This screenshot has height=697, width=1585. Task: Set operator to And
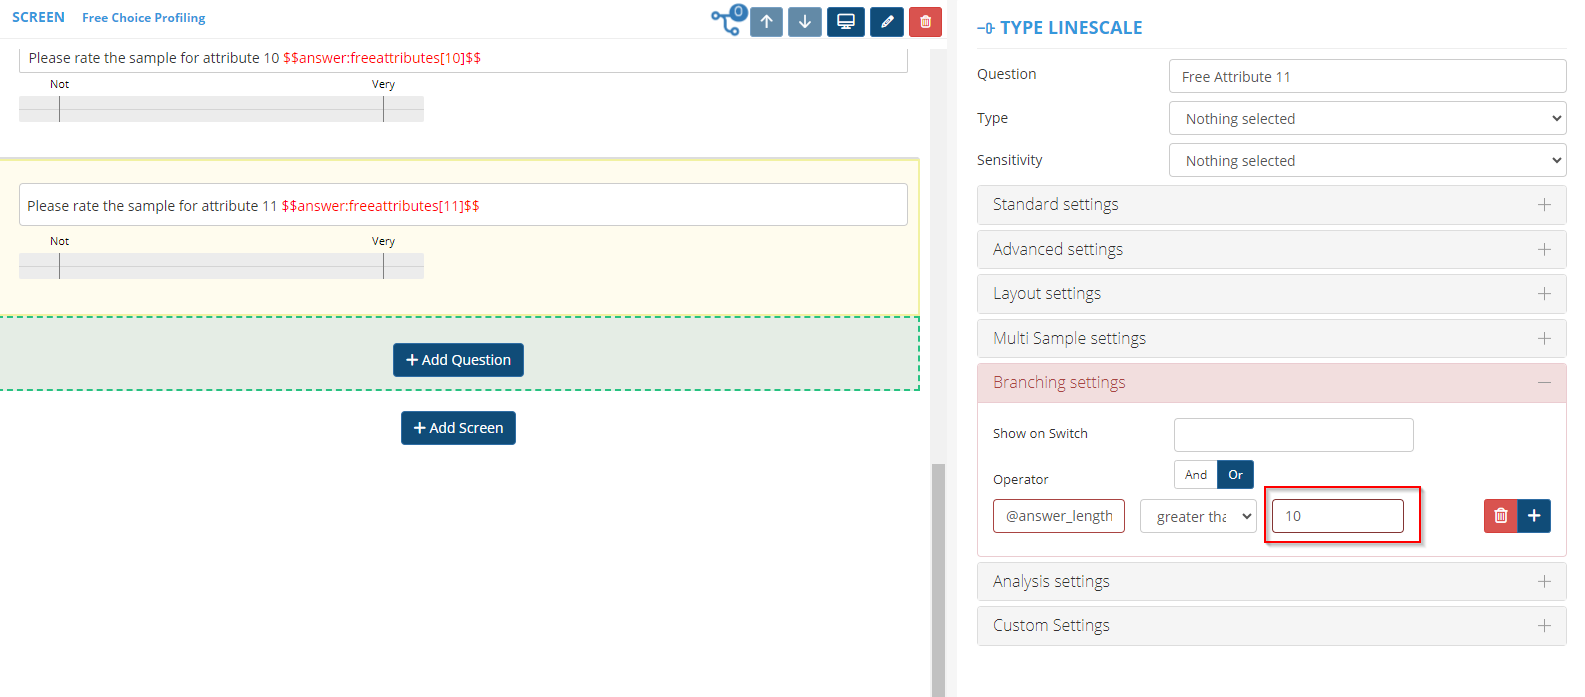(1196, 475)
